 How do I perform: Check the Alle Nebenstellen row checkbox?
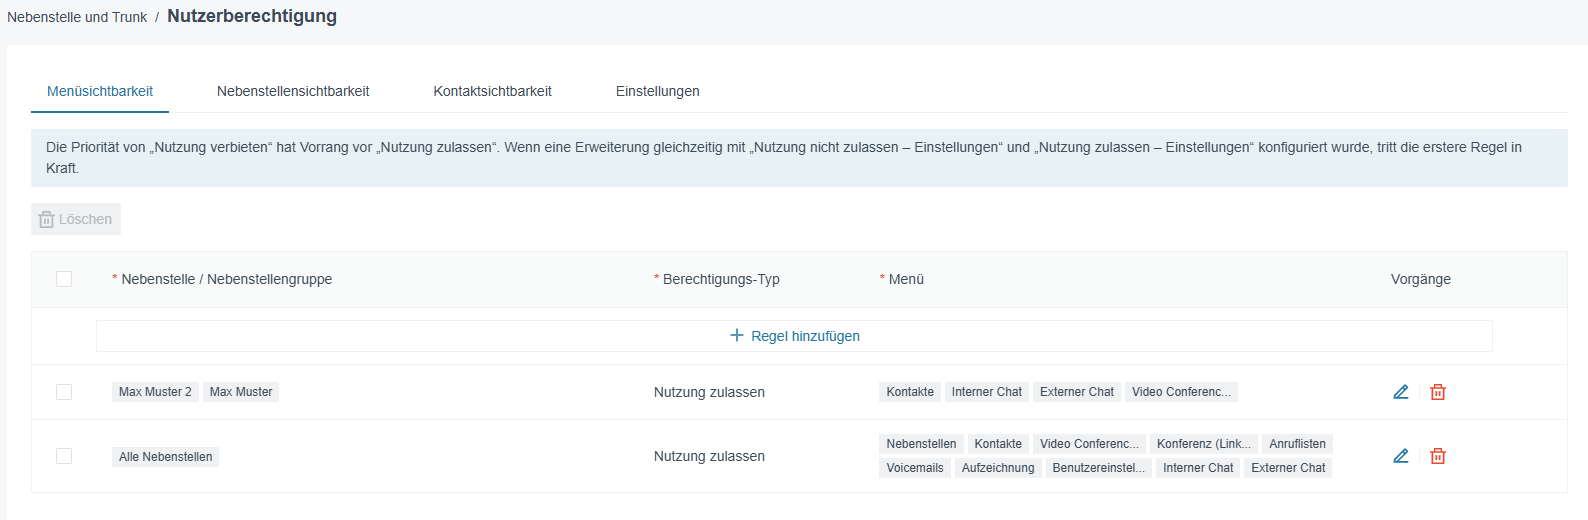pyautogui.click(x=64, y=456)
